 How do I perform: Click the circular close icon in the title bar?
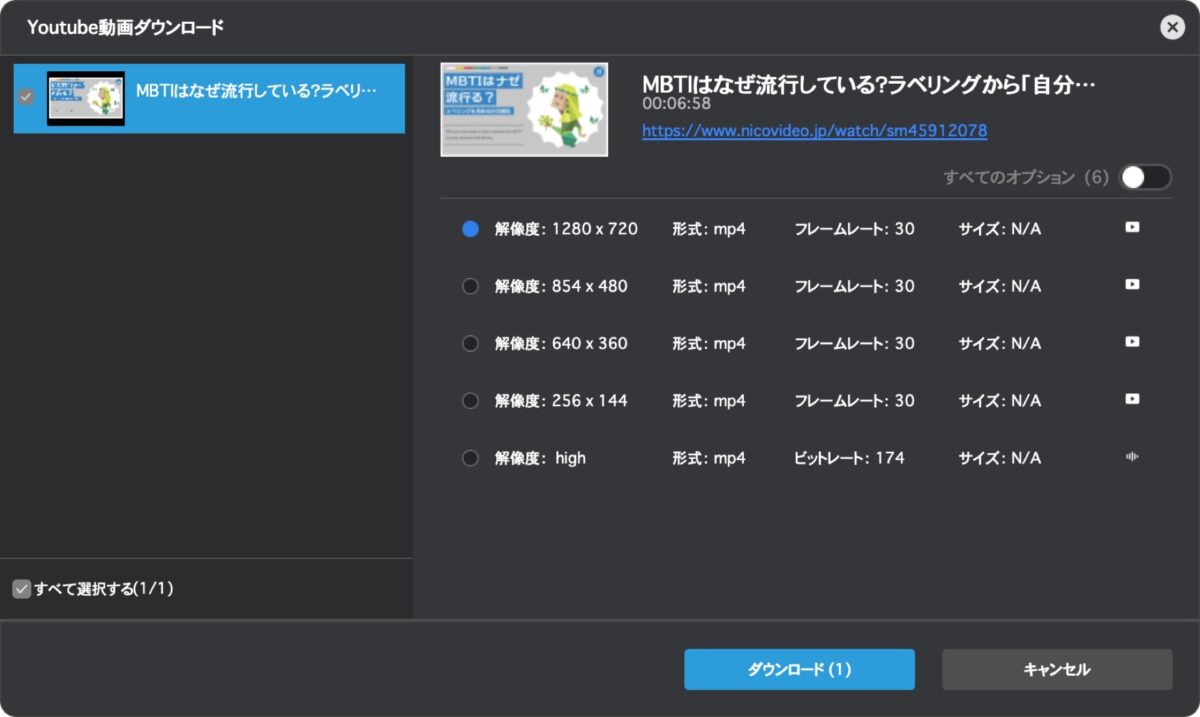(x=1172, y=27)
